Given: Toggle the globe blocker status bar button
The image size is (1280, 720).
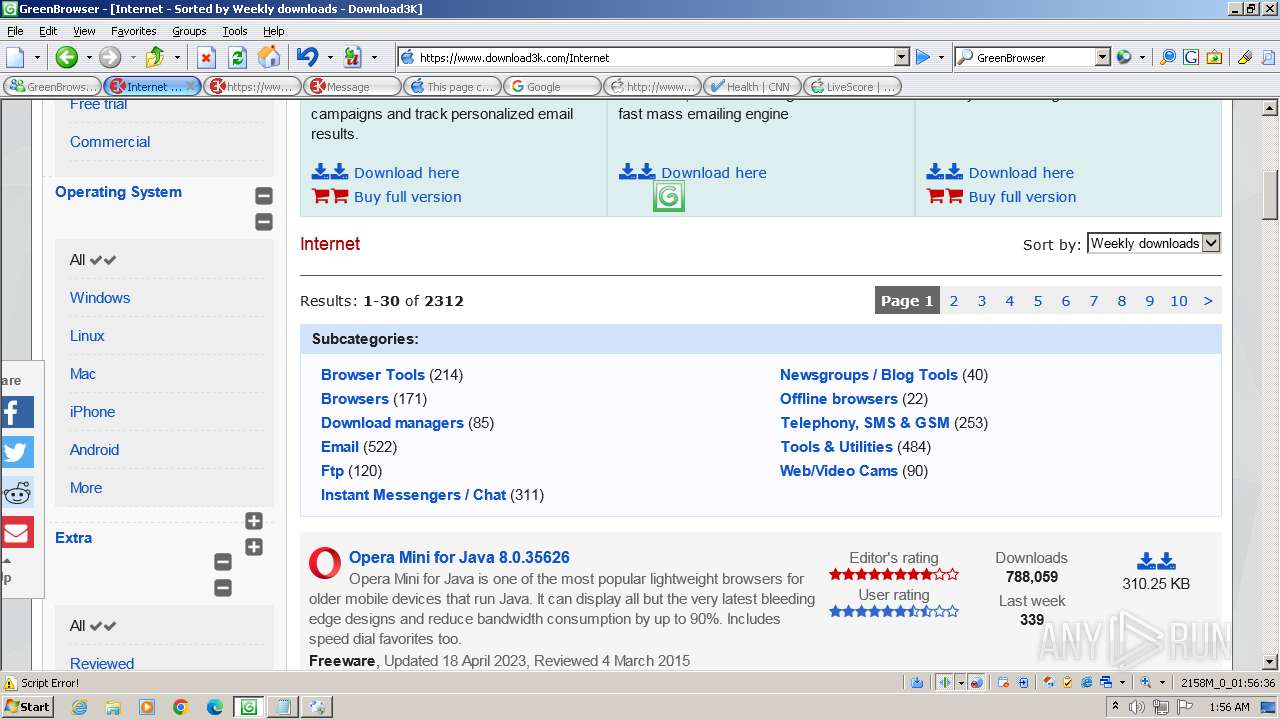Looking at the screenshot, I should pos(977,683).
